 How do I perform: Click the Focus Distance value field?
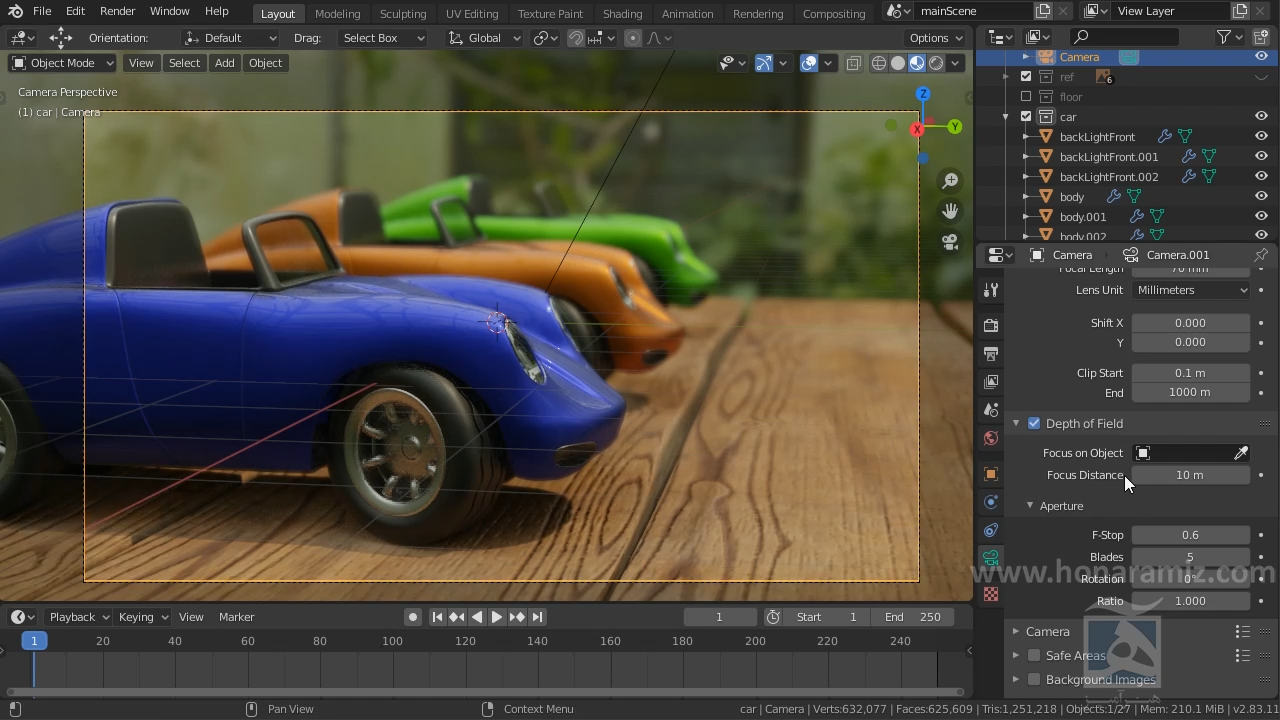coord(1190,475)
